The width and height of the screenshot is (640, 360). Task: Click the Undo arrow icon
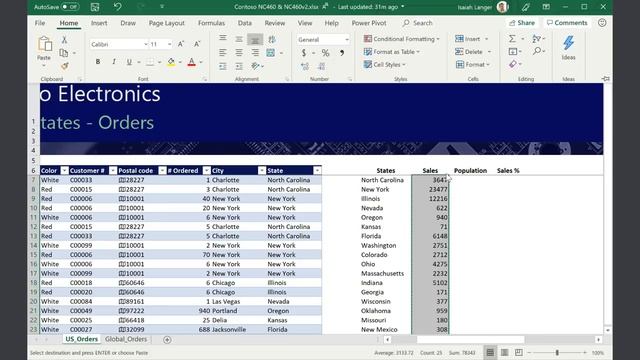118,7
